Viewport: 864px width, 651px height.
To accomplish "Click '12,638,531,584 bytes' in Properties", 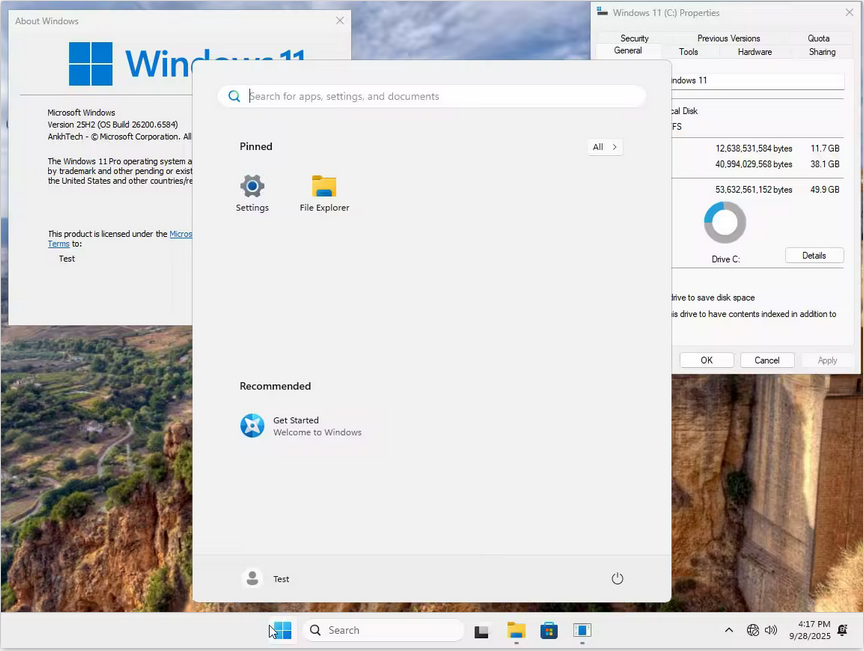I will (754, 149).
